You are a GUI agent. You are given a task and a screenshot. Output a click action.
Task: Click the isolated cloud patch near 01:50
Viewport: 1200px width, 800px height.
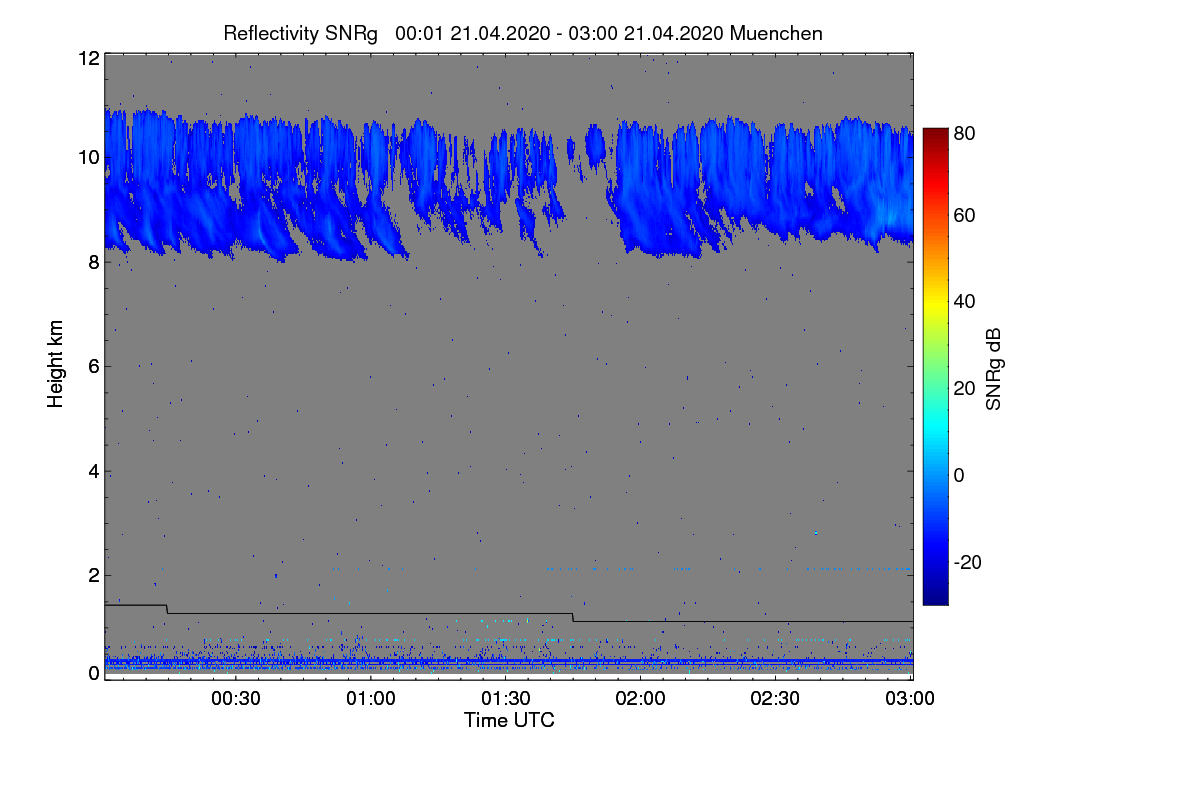point(596,146)
